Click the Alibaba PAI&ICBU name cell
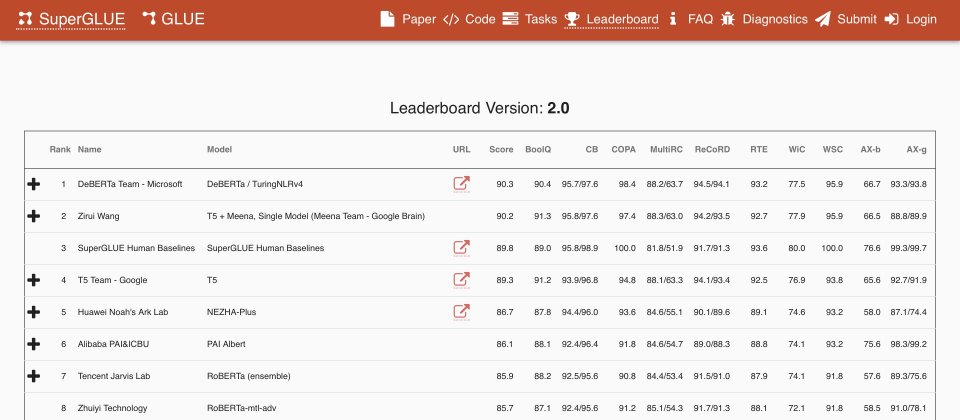The width and height of the screenshot is (960, 420). pyautogui.click(x=113, y=343)
